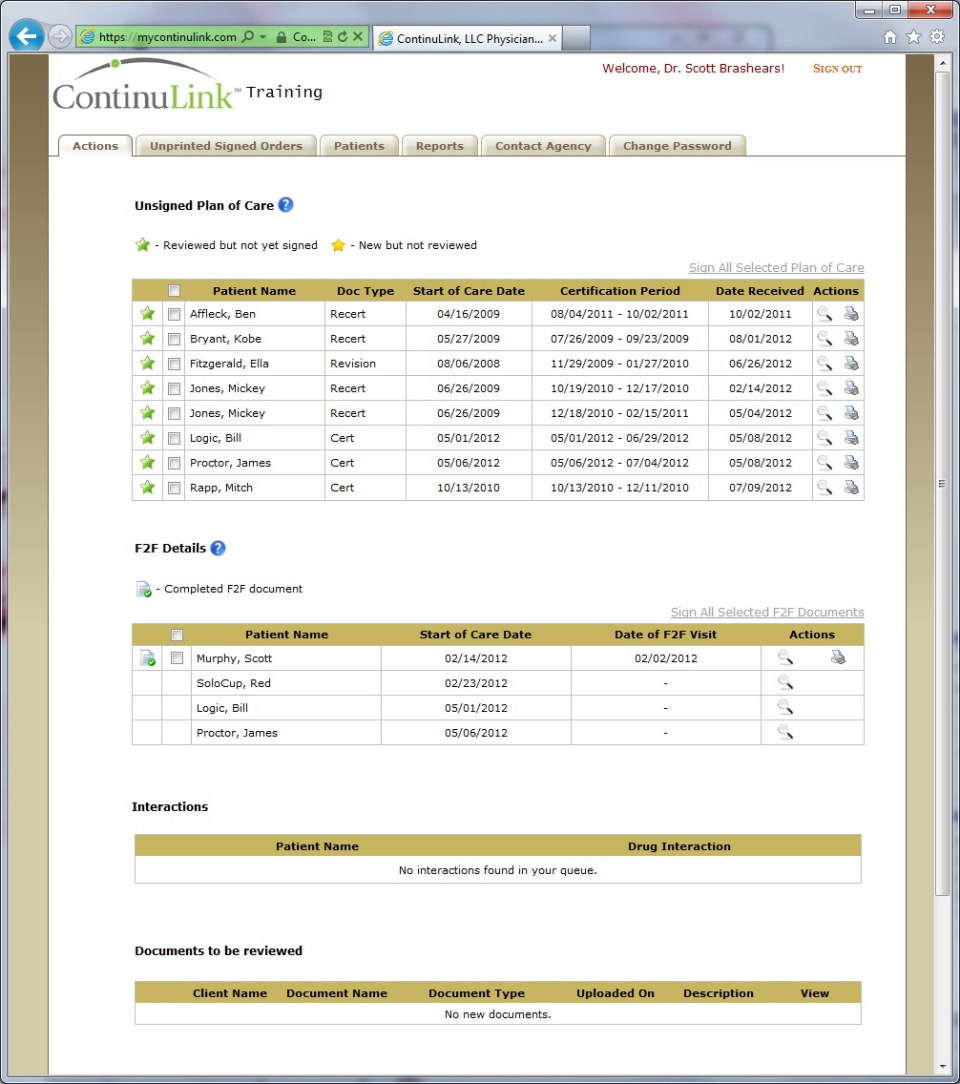
Task: View Rapp, Mitch Cert with magnifier icon
Action: pos(825,487)
